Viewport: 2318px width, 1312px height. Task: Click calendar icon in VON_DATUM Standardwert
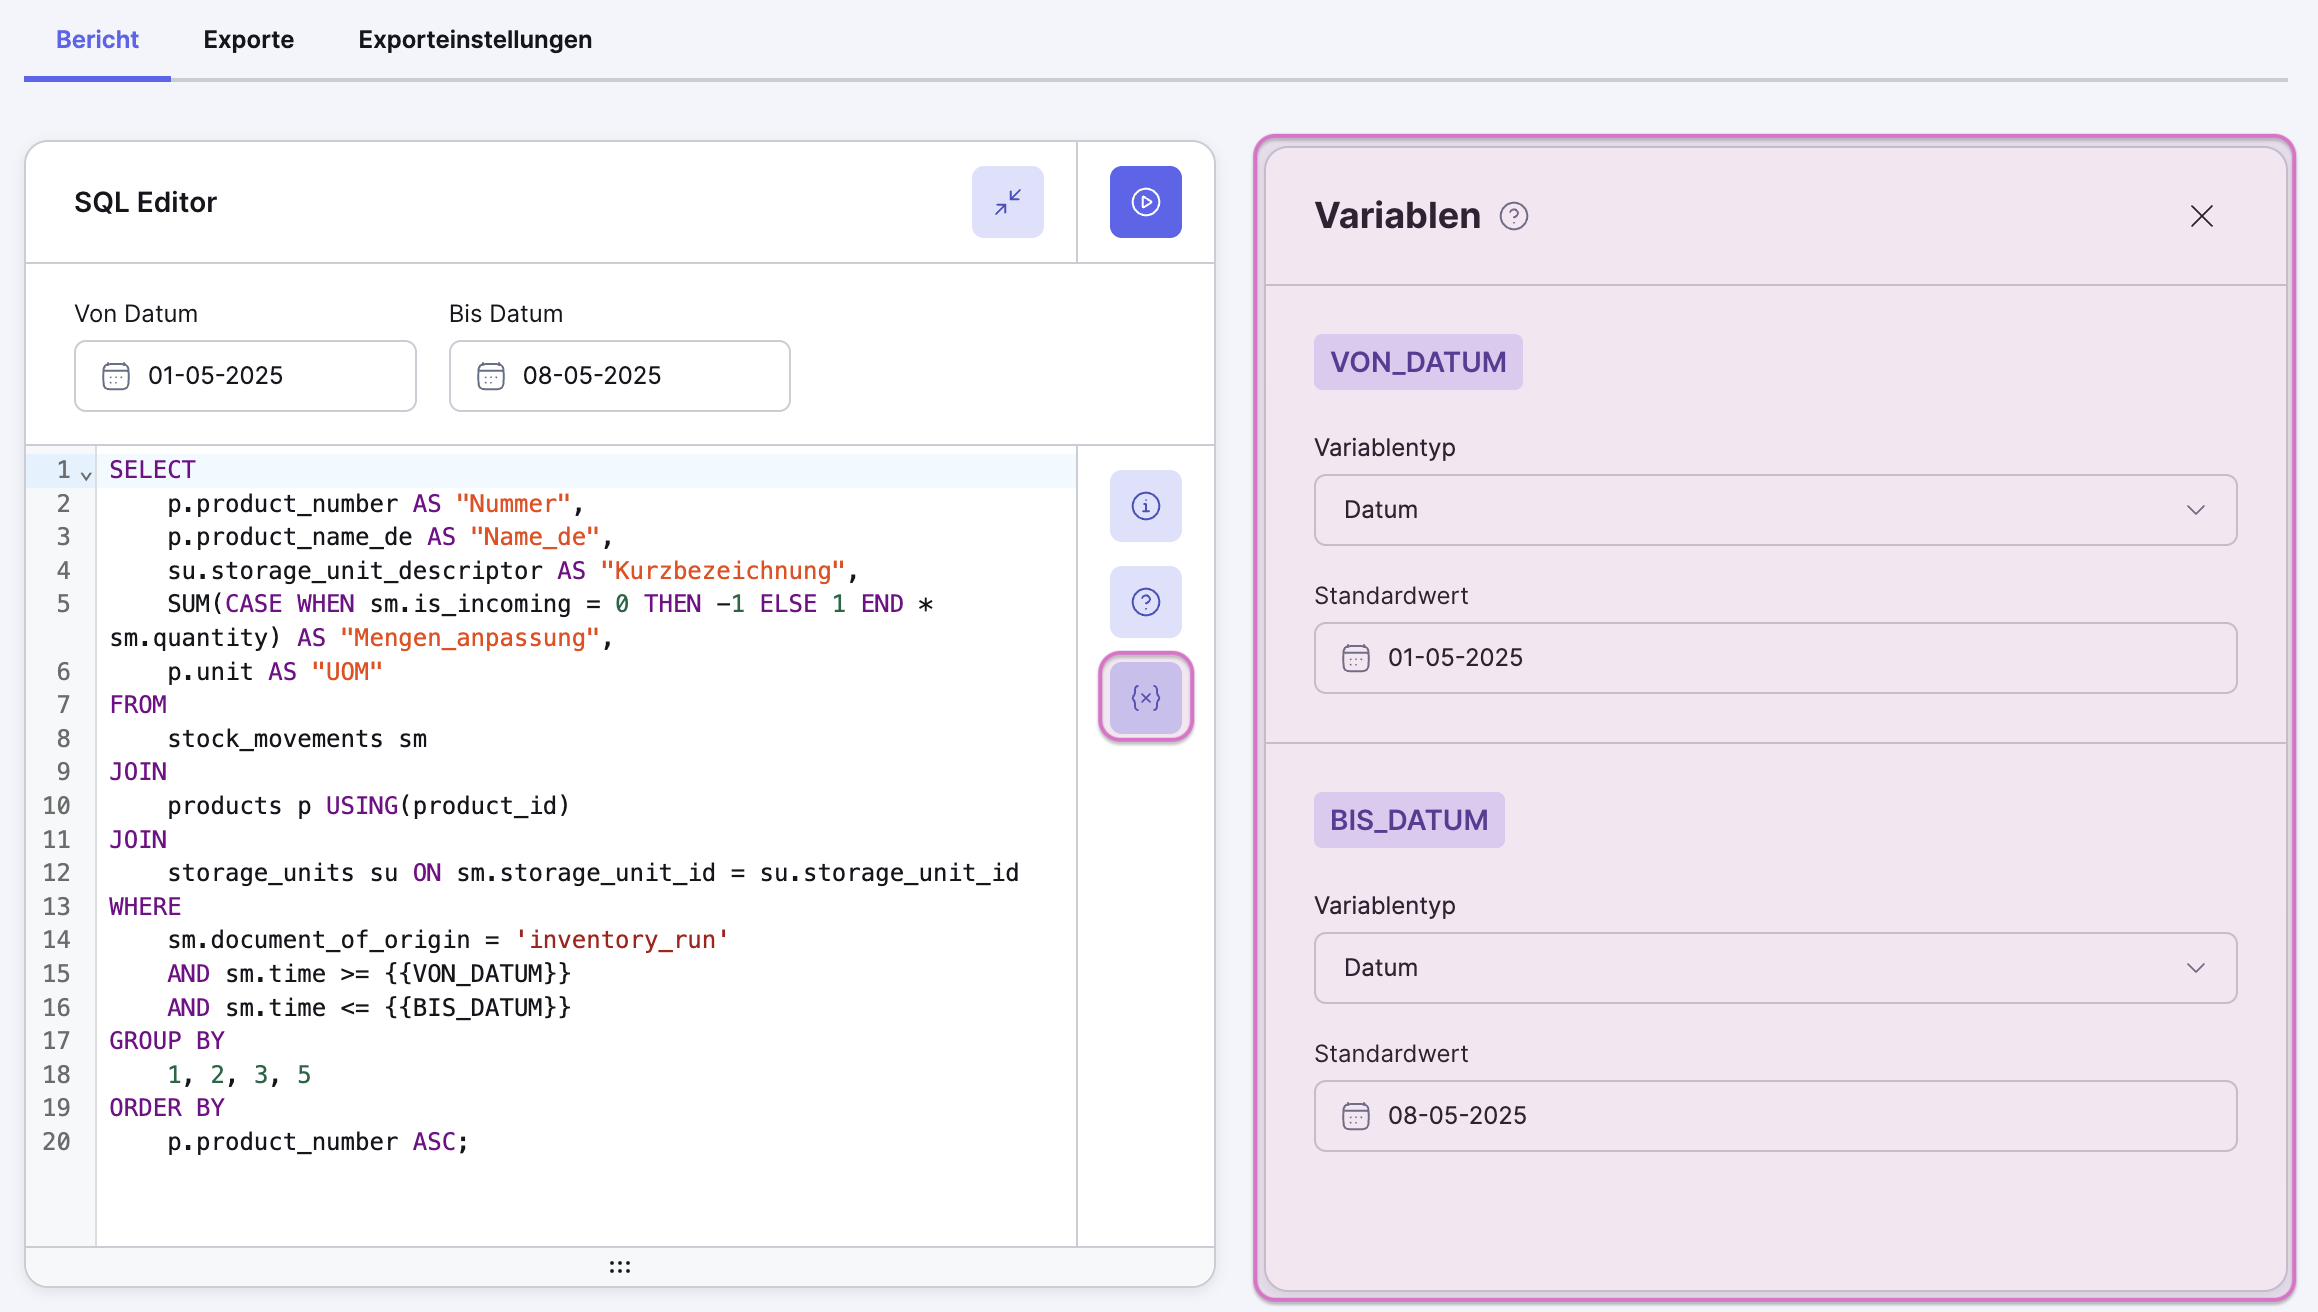[x=1355, y=658]
